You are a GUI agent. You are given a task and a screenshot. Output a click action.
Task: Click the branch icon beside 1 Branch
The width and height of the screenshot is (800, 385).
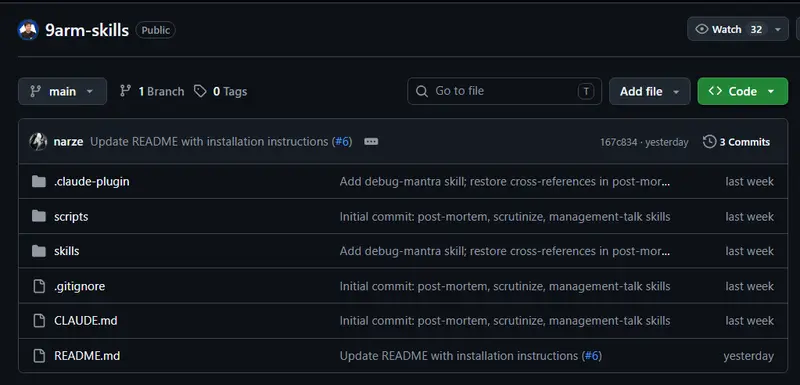click(x=125, y=91)
